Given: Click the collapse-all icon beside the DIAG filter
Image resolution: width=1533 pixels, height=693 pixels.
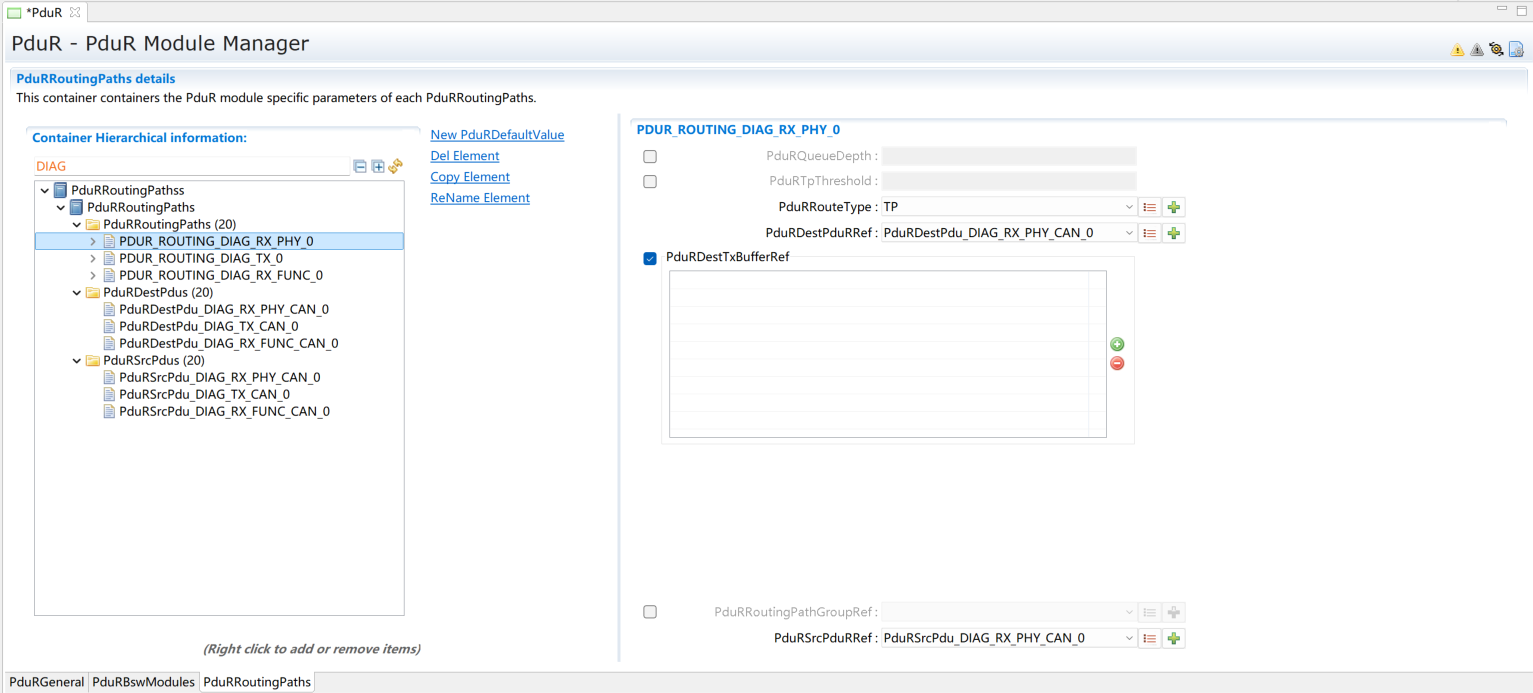Looking at the screenshot, I should click(x=360, y=166).
